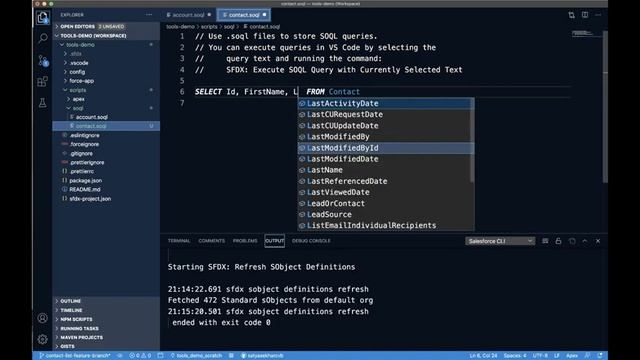Collapse the soql folder
This screenshot has height=360, width=640.
click(106, 108)
